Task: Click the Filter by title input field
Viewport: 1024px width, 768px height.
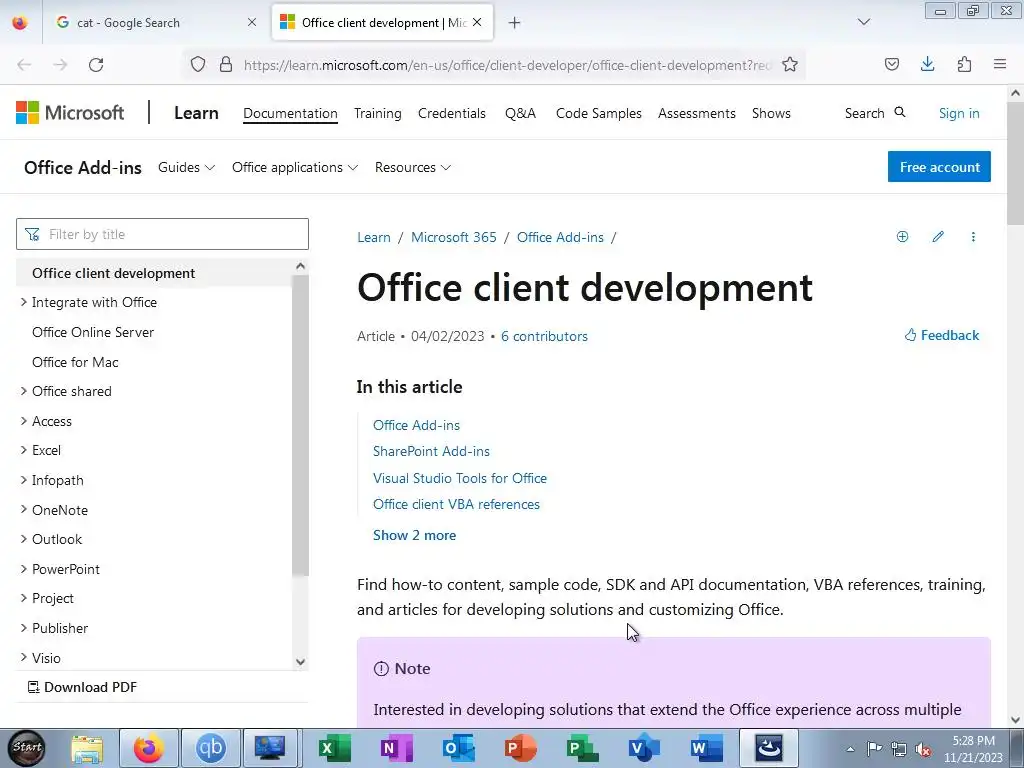Action: pos(163,234)
